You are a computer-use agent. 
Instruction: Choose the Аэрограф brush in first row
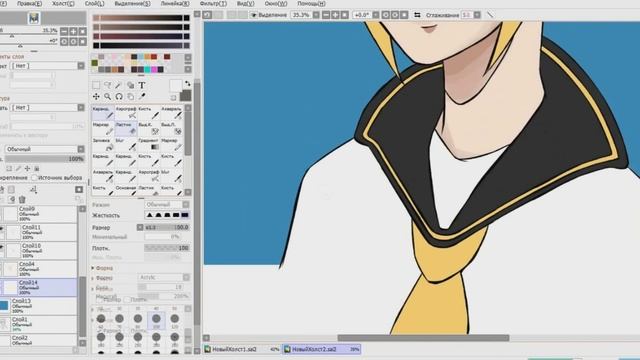(x=126, y=113)
